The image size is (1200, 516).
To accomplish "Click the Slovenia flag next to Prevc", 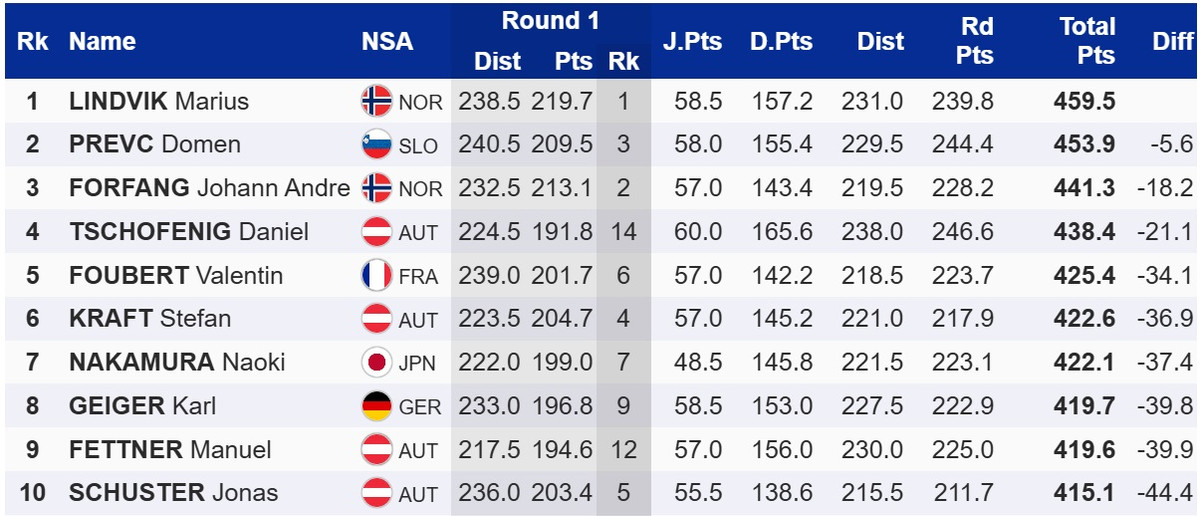I will 376,145.
